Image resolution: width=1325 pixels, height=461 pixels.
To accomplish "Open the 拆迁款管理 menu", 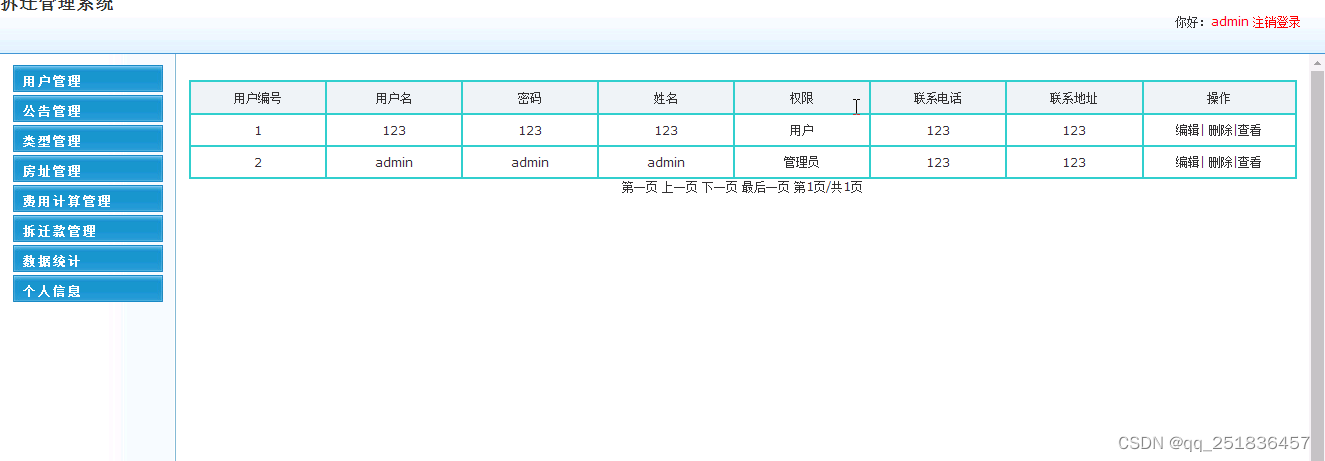I will pyautogui.click(x=88, y=231).
